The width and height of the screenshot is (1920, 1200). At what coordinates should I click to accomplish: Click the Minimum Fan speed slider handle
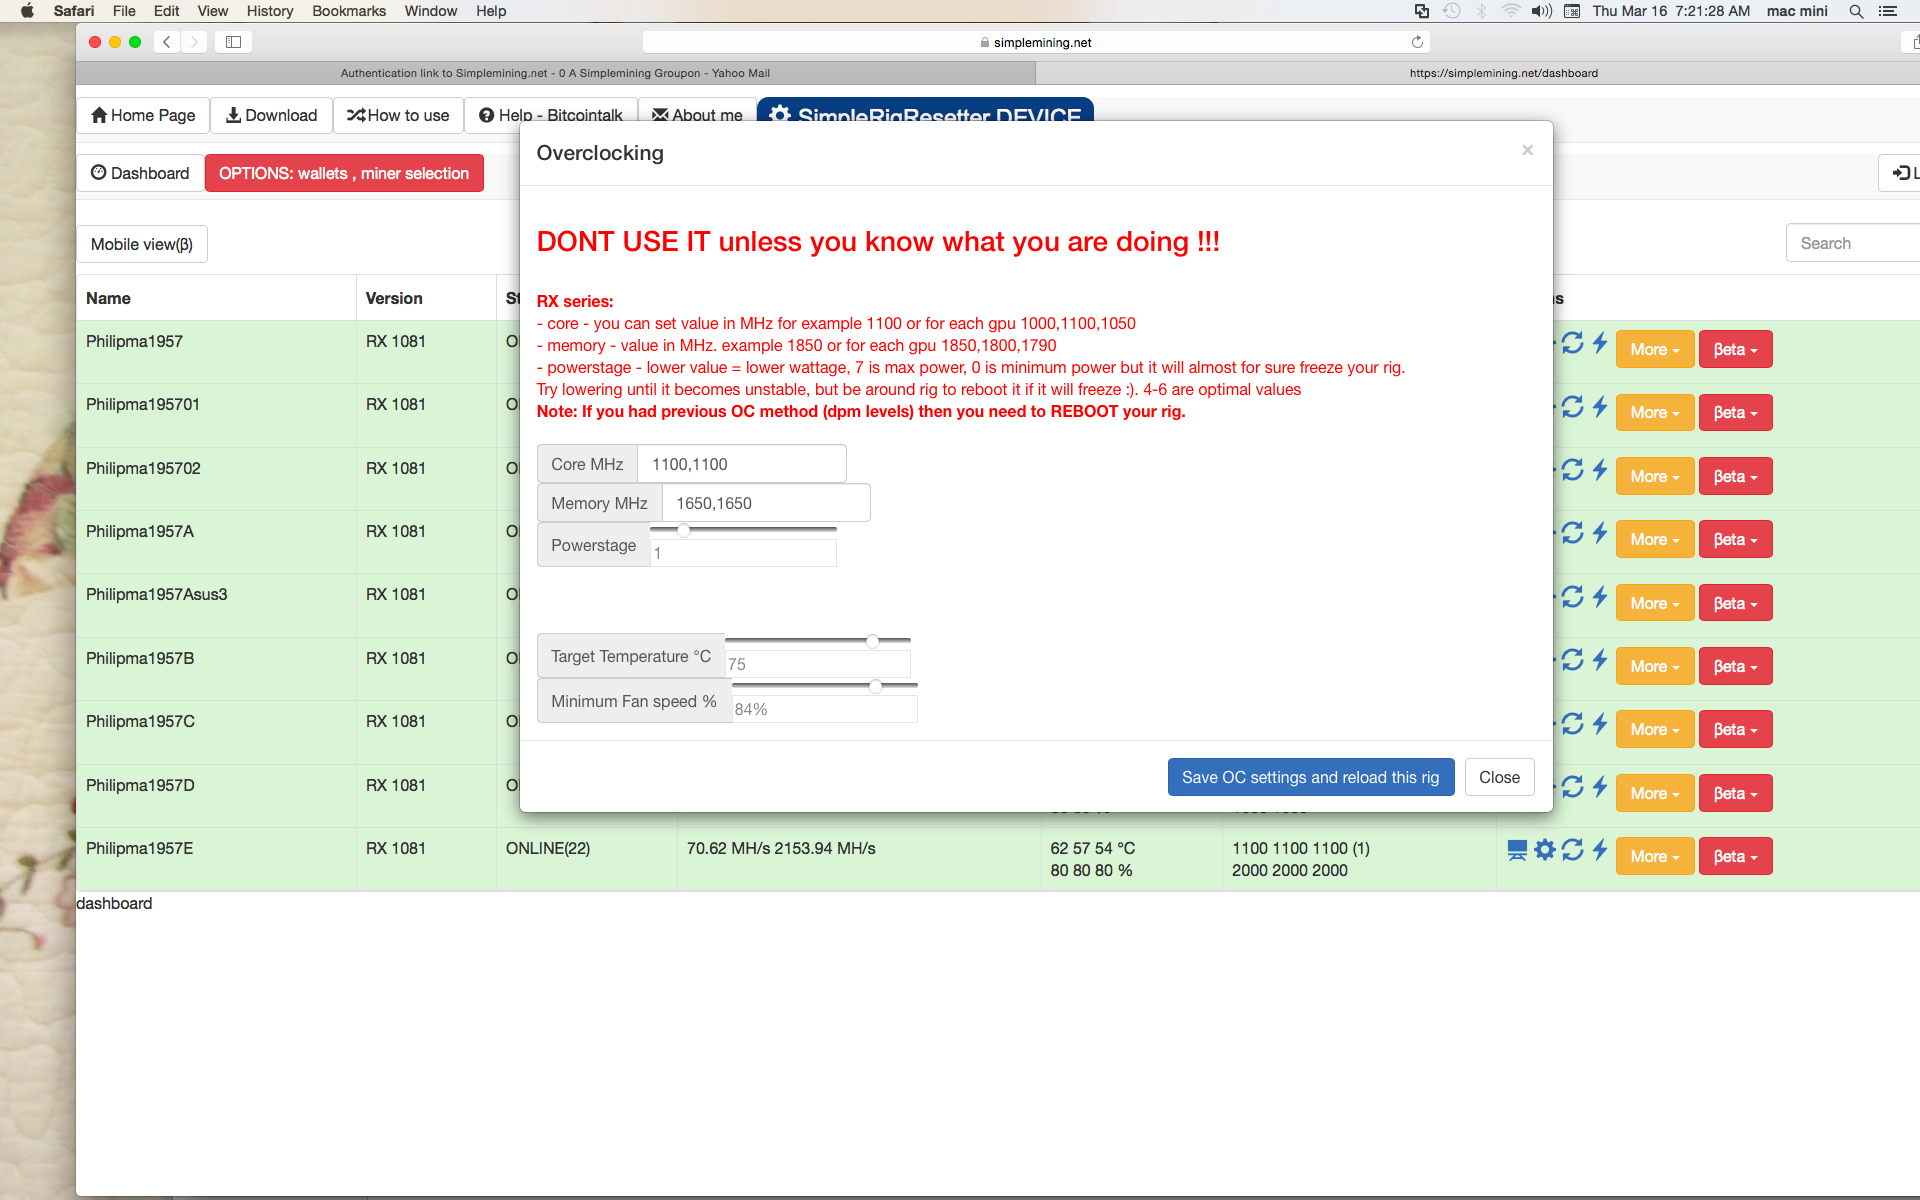(876, 686)
